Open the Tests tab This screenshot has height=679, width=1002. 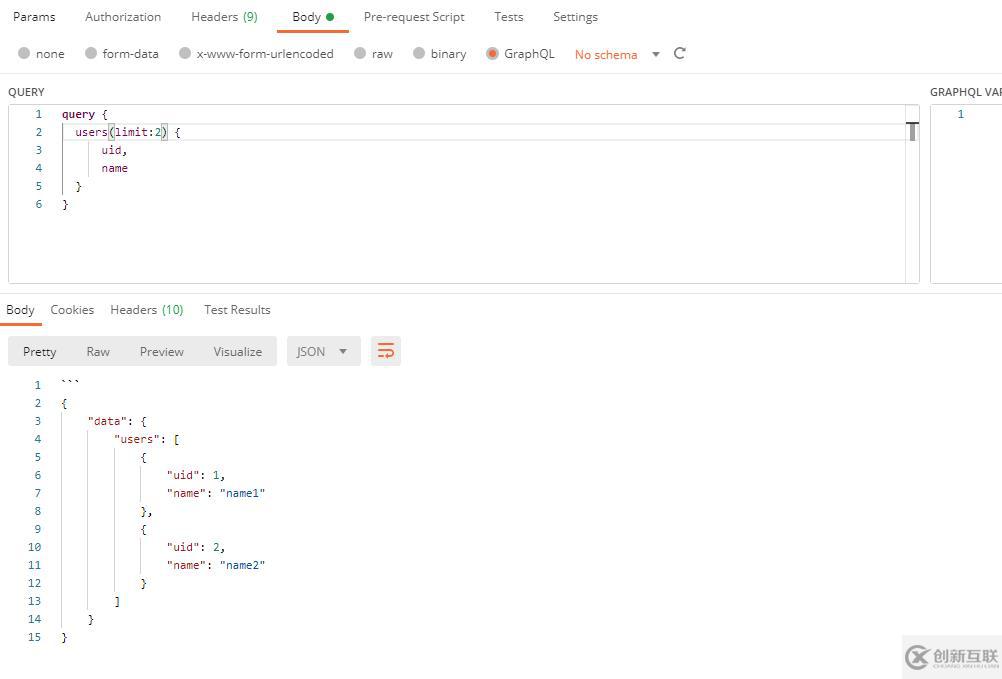pos(509,17)
